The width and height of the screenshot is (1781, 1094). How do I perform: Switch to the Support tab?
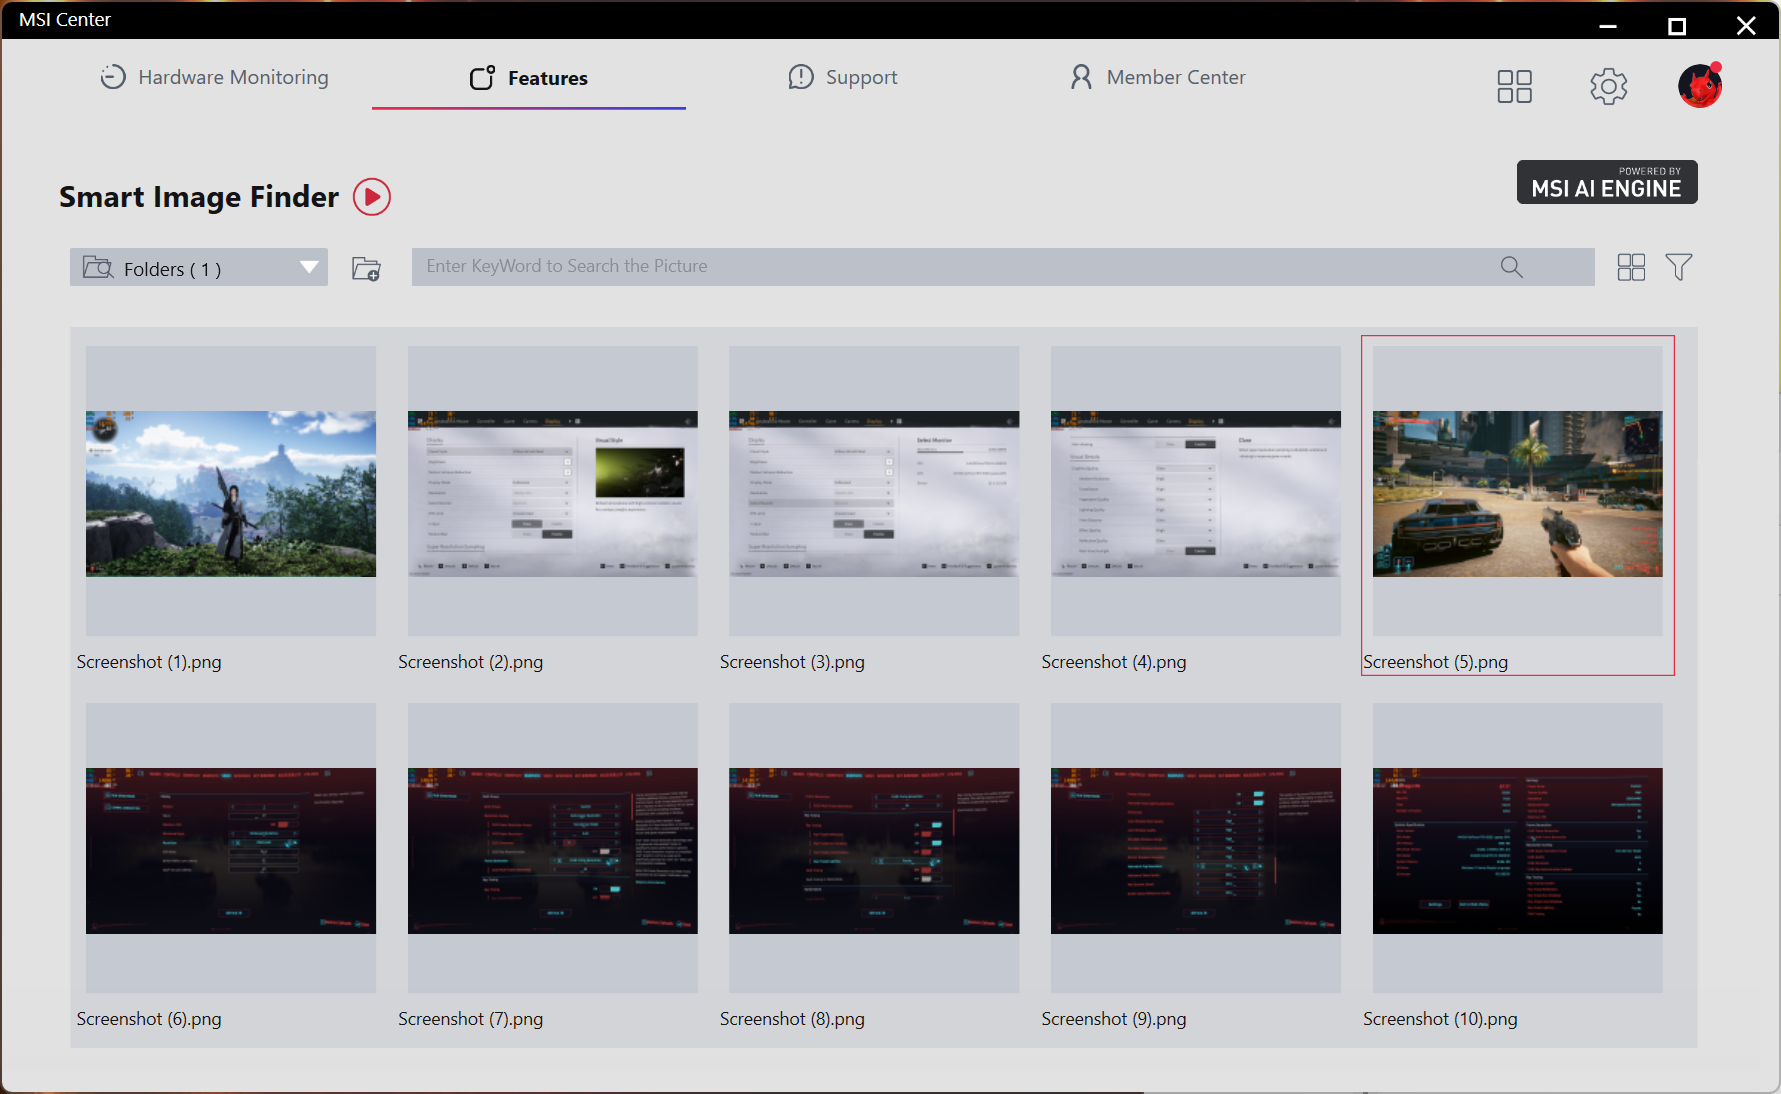(x=843, y=78)
